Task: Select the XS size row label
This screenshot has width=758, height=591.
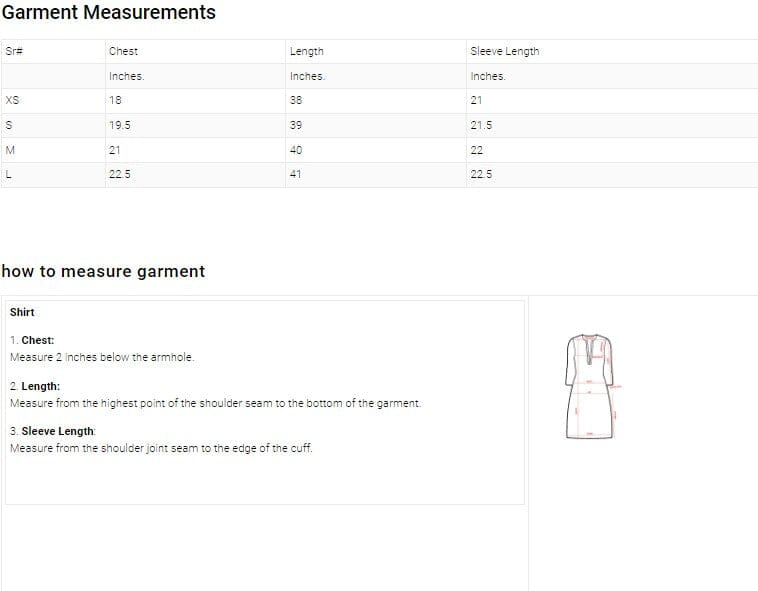Action: 12,100
